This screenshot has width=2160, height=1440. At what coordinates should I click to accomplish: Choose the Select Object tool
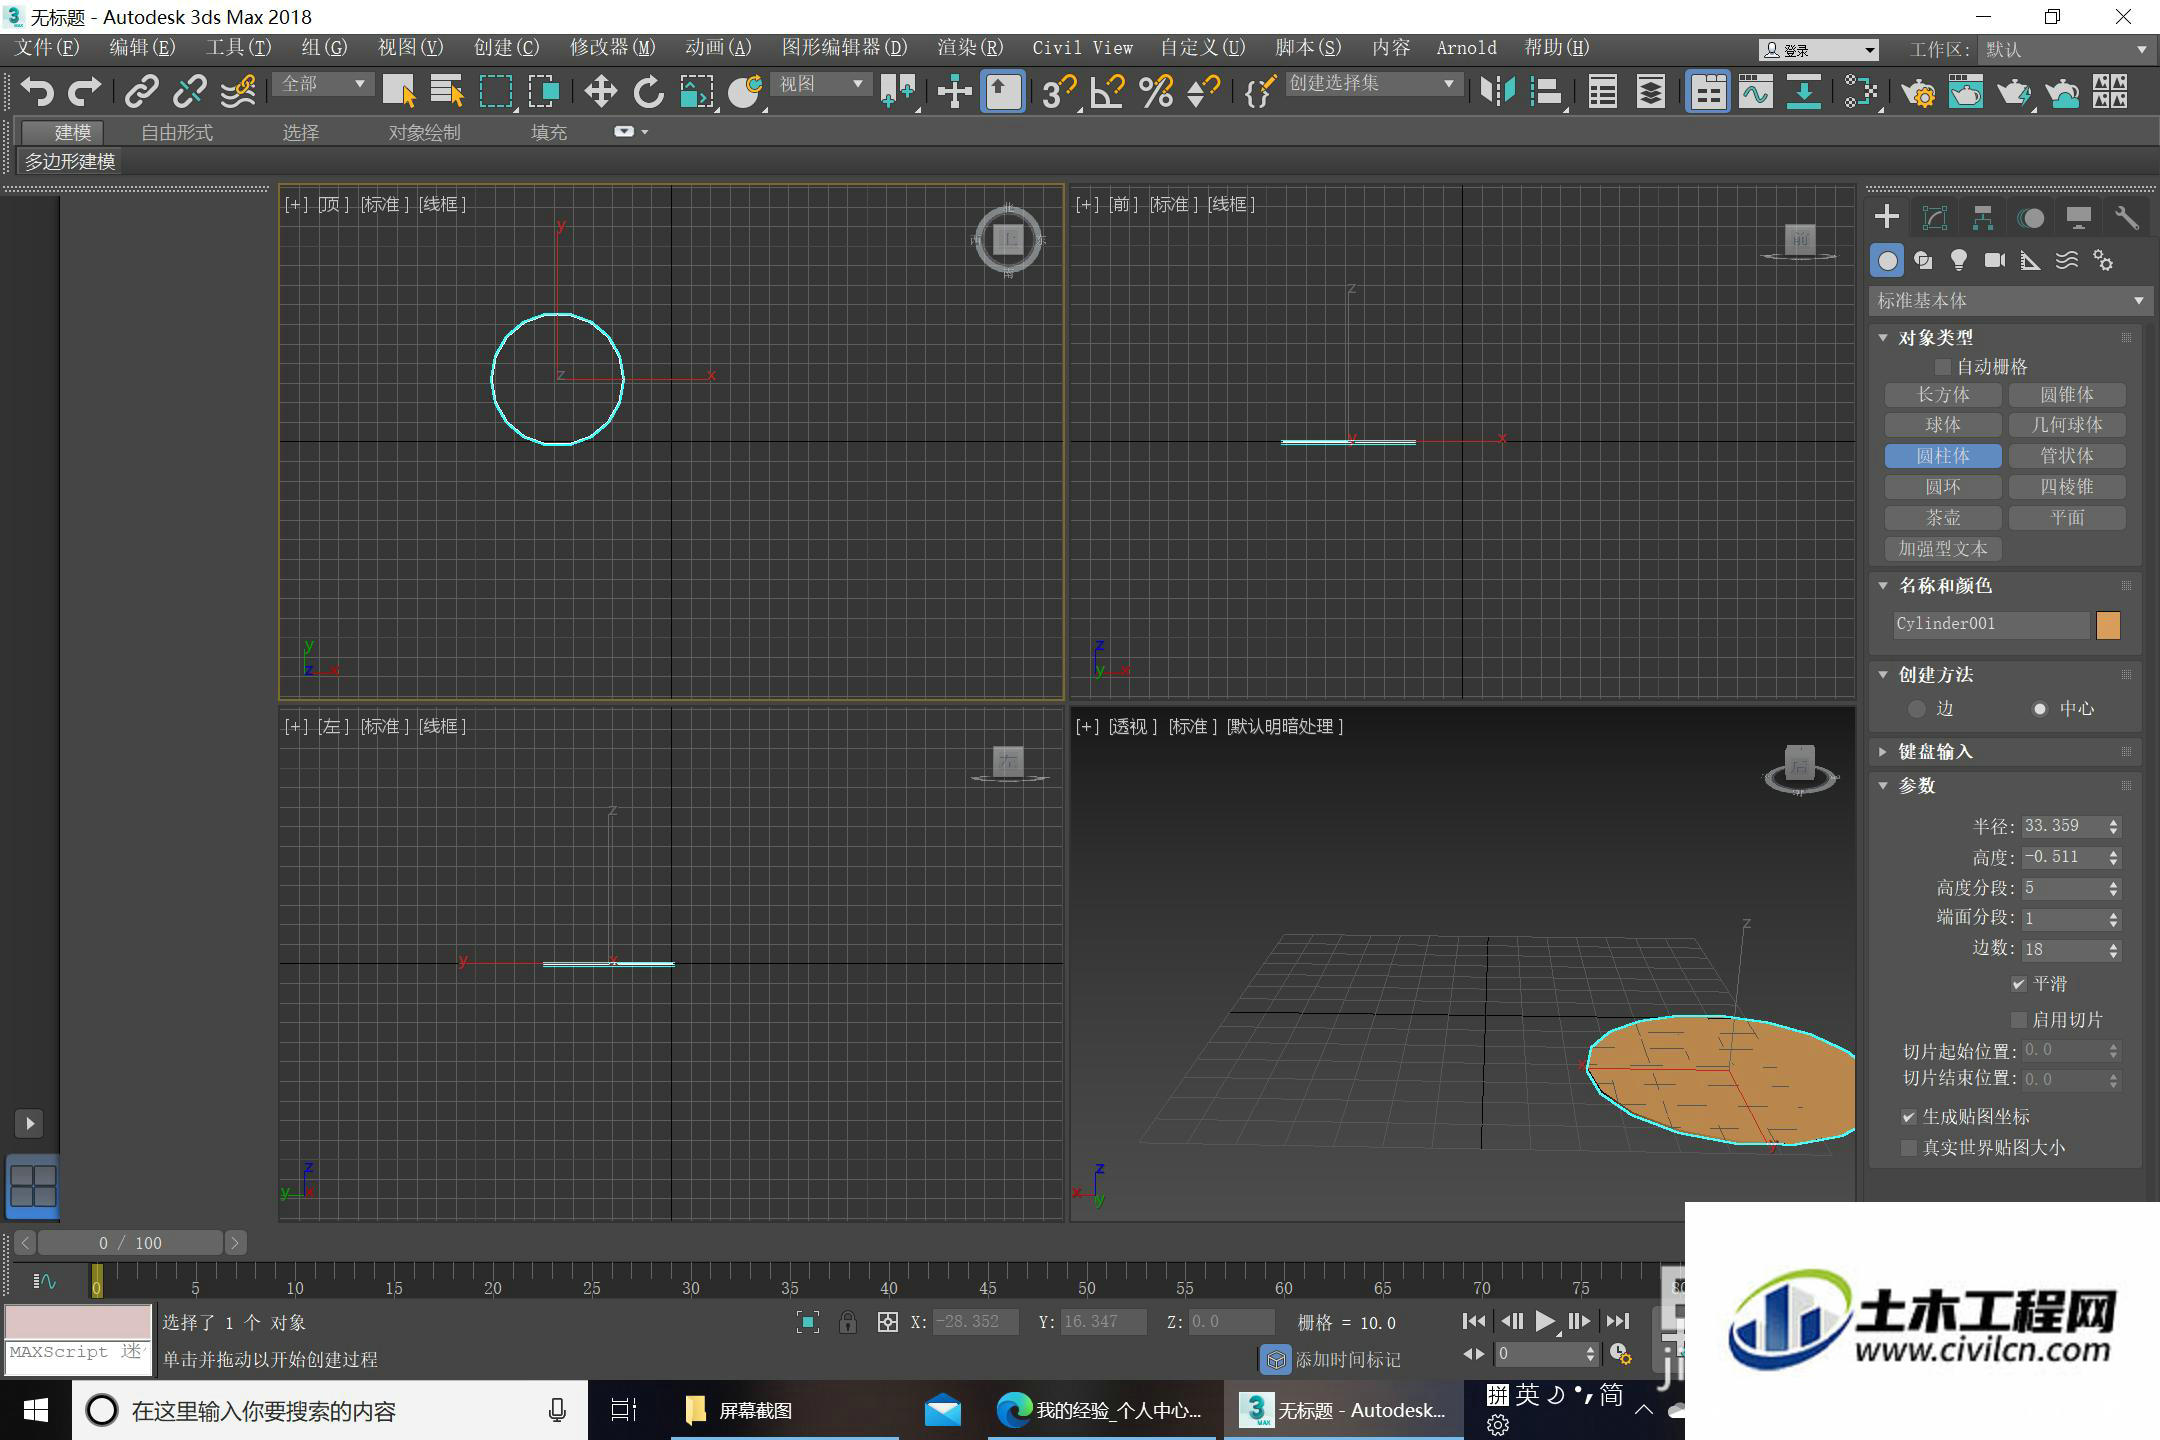tap(398, 91)
